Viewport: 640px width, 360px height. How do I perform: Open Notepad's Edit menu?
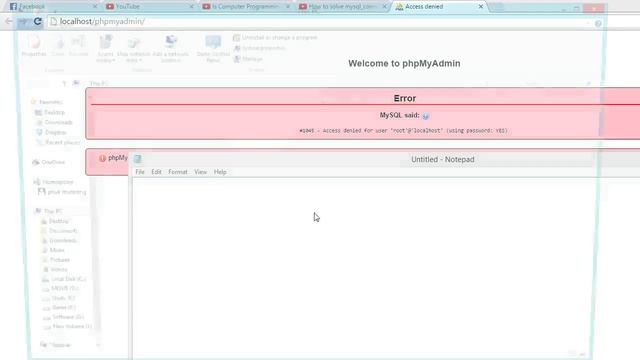(156, 172)
